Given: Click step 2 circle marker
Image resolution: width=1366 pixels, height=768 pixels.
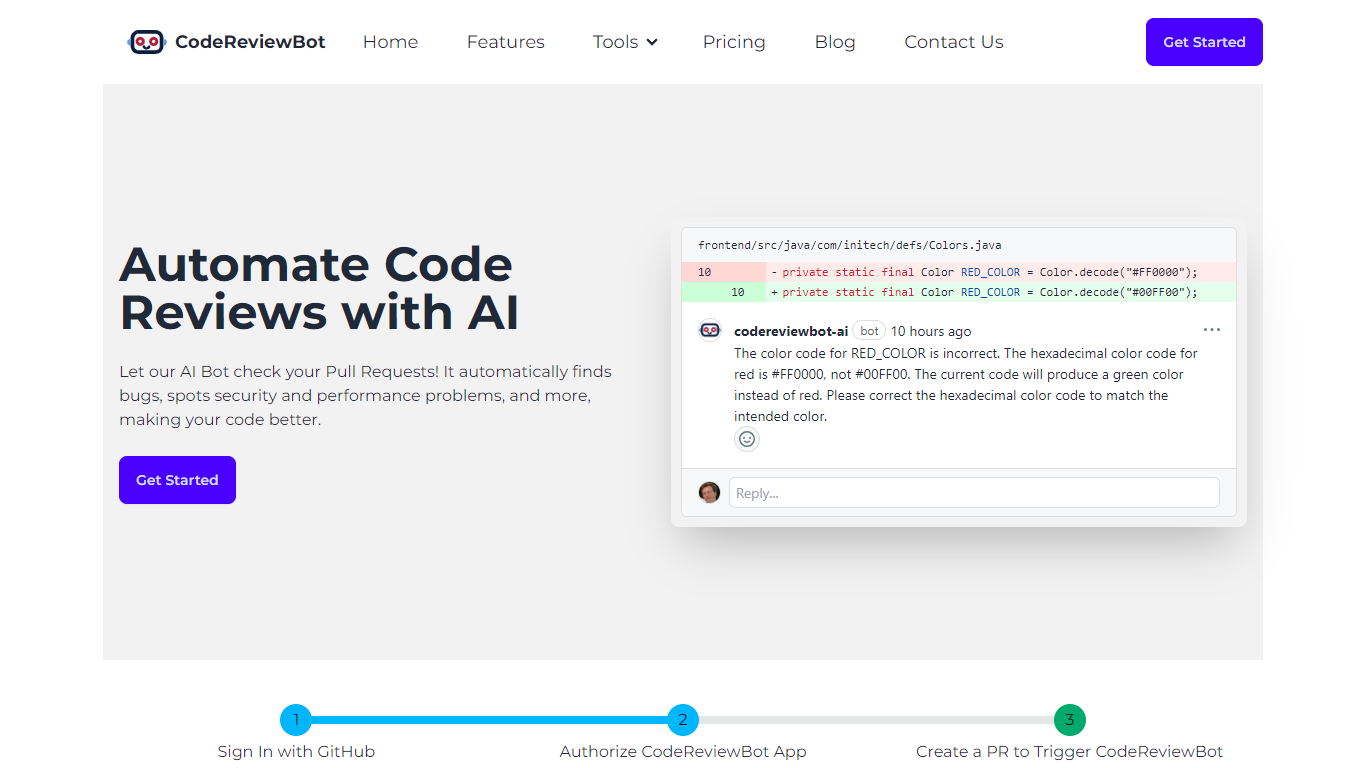Looking at the screenshot, I should tap(683, 720).
